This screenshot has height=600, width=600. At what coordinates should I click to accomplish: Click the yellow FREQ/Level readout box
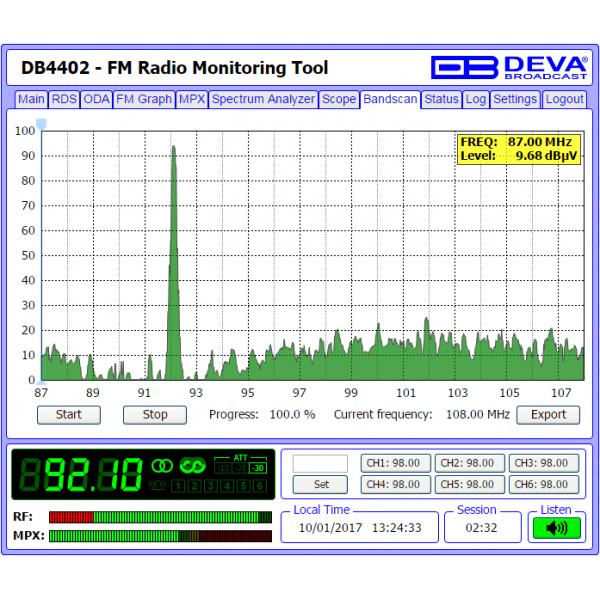pos(519,149)
